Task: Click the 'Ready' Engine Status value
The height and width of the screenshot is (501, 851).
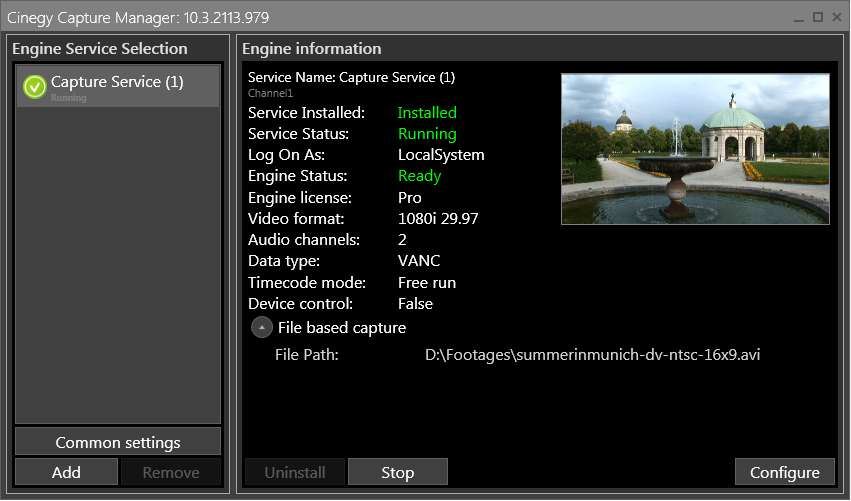Action: pyautogui.click(x=420, y=176)
